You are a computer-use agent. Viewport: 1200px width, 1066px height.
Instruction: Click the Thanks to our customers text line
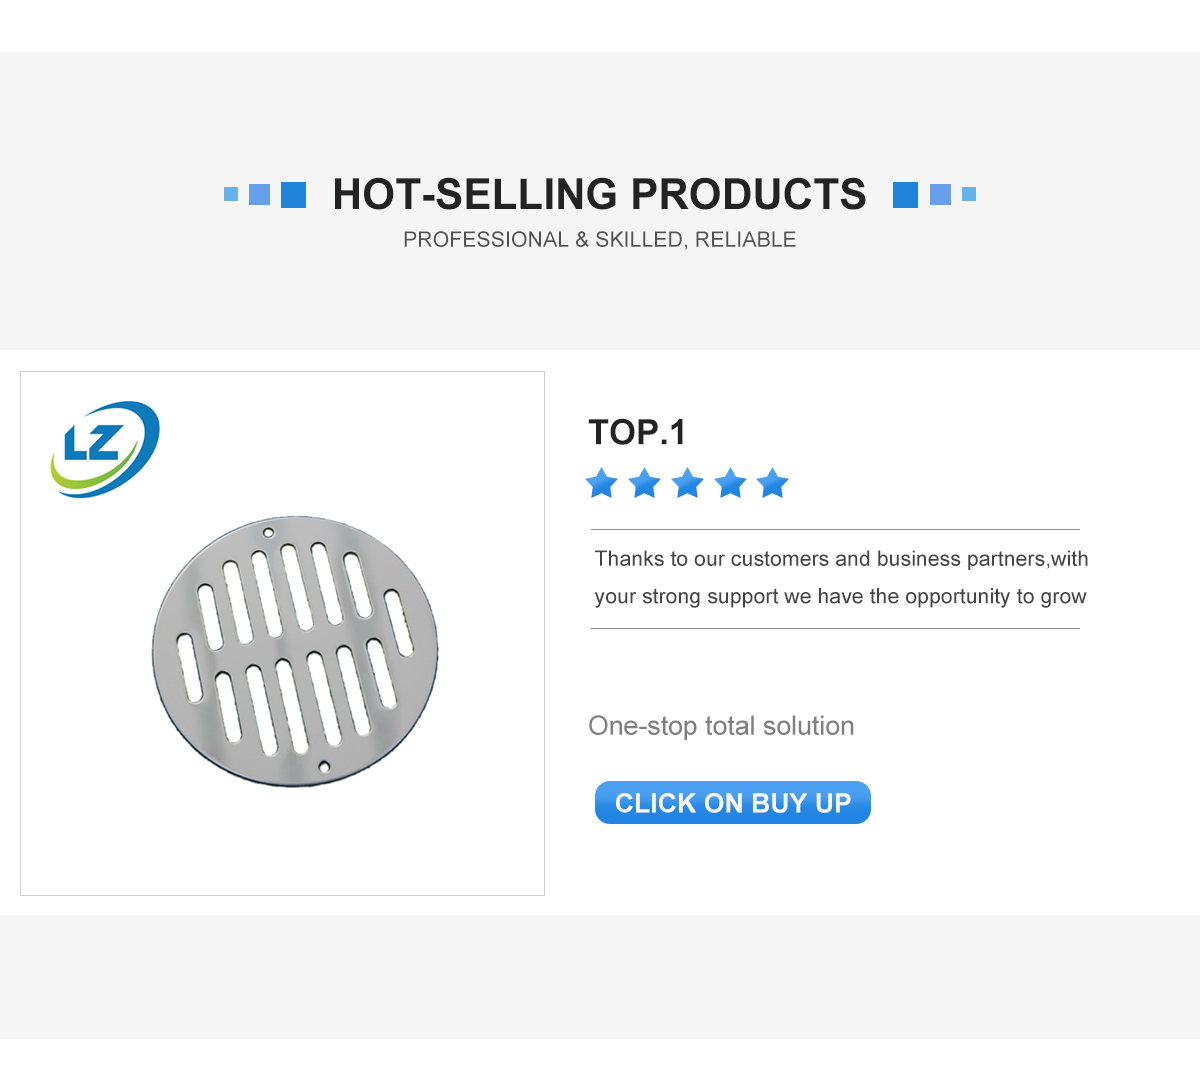[x=841, y=559]
